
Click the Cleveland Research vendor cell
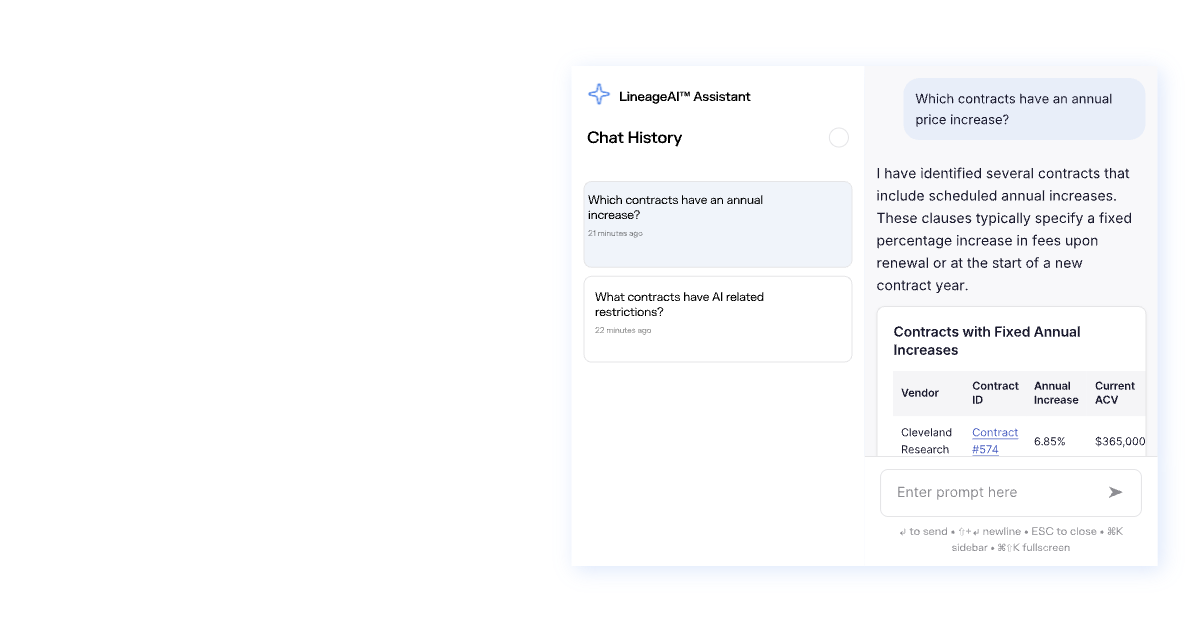pyautogui.click(x=926, y=441)
